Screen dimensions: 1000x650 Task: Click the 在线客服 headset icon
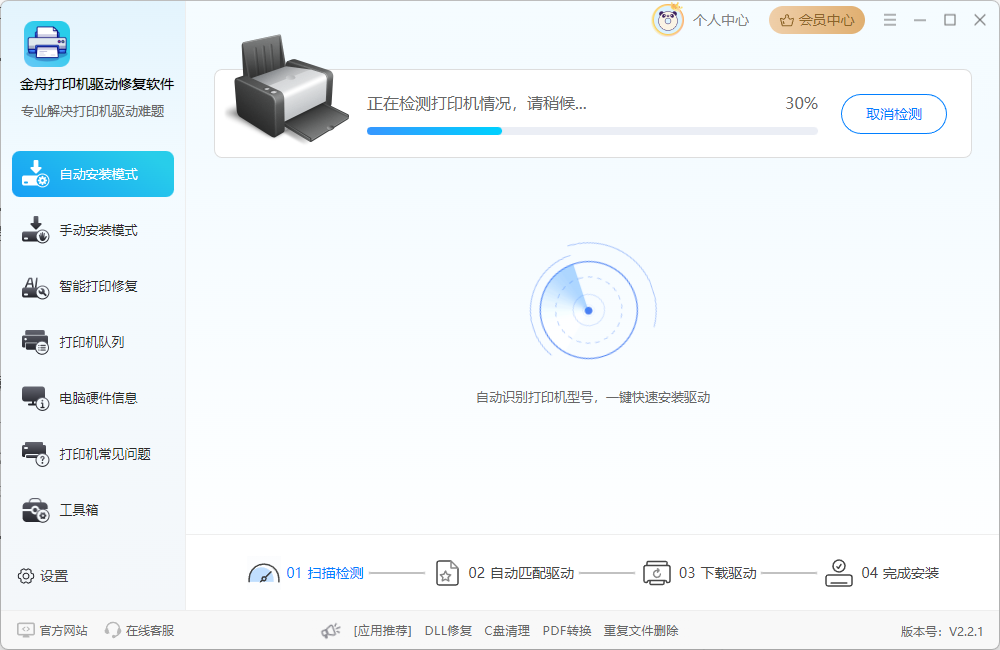pos(113,630)
